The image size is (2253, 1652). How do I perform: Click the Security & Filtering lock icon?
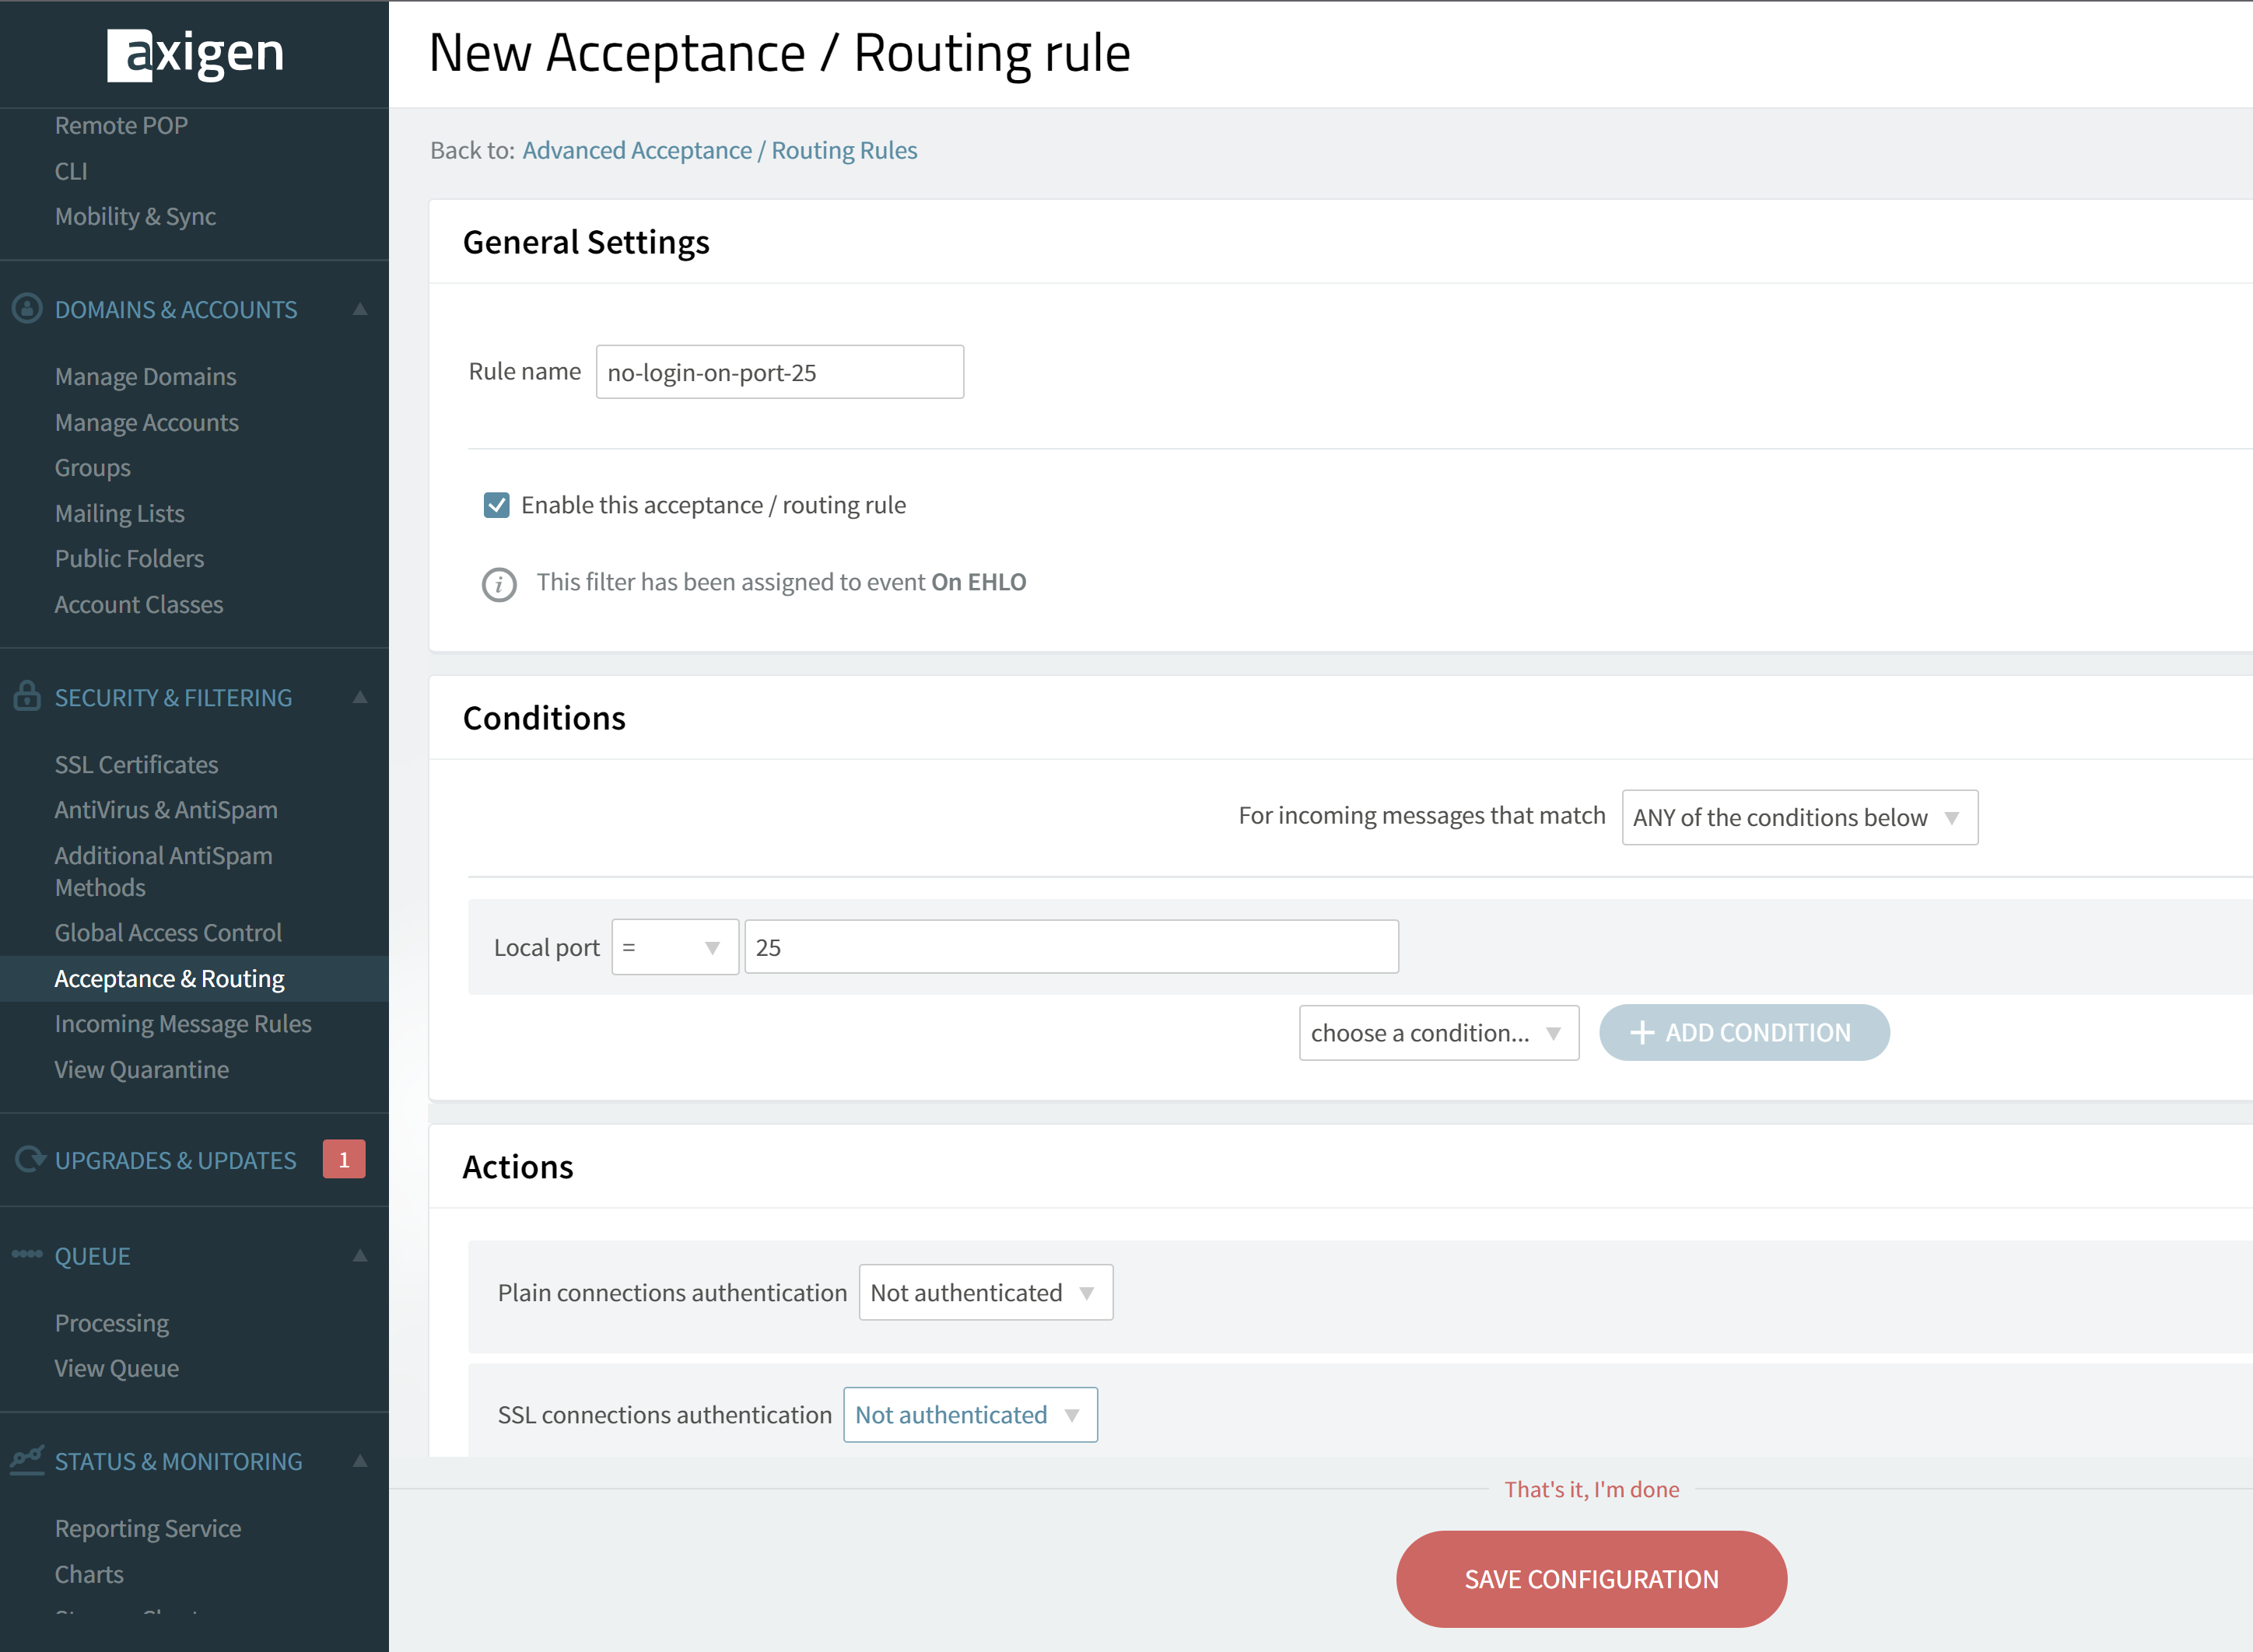27,696
